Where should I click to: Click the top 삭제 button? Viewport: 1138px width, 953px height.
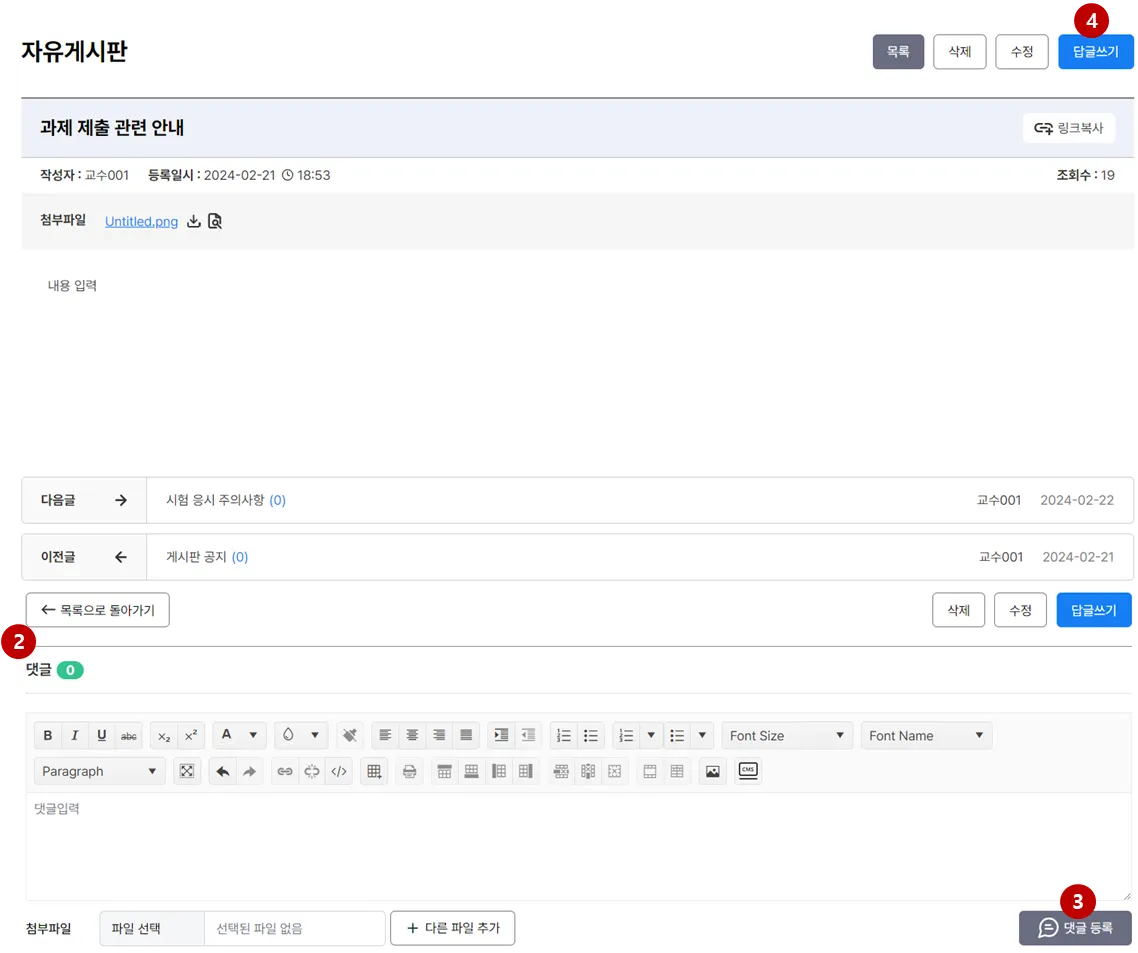coord(959,52)
